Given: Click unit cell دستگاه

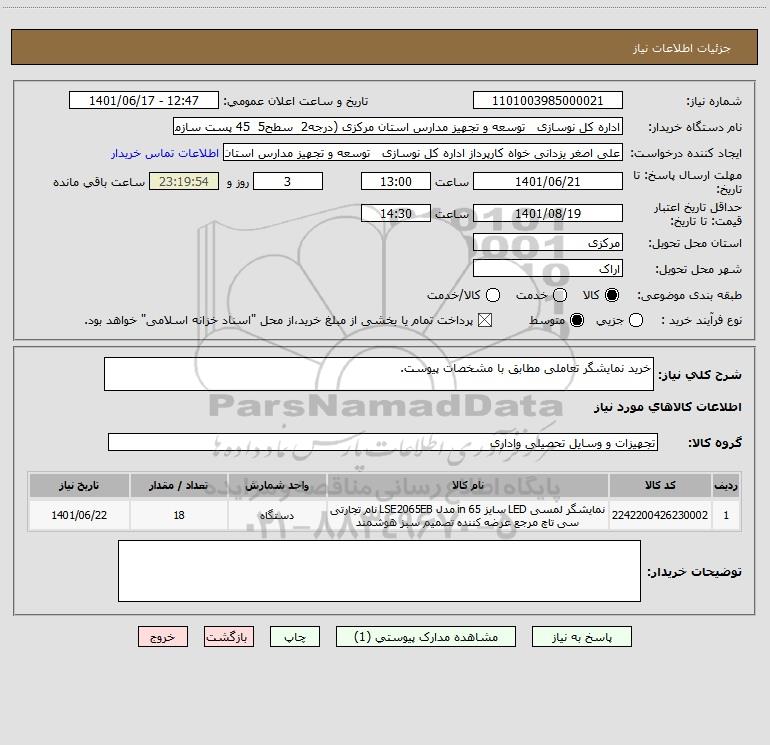Looking at the screenshot, I should [277, 515].
